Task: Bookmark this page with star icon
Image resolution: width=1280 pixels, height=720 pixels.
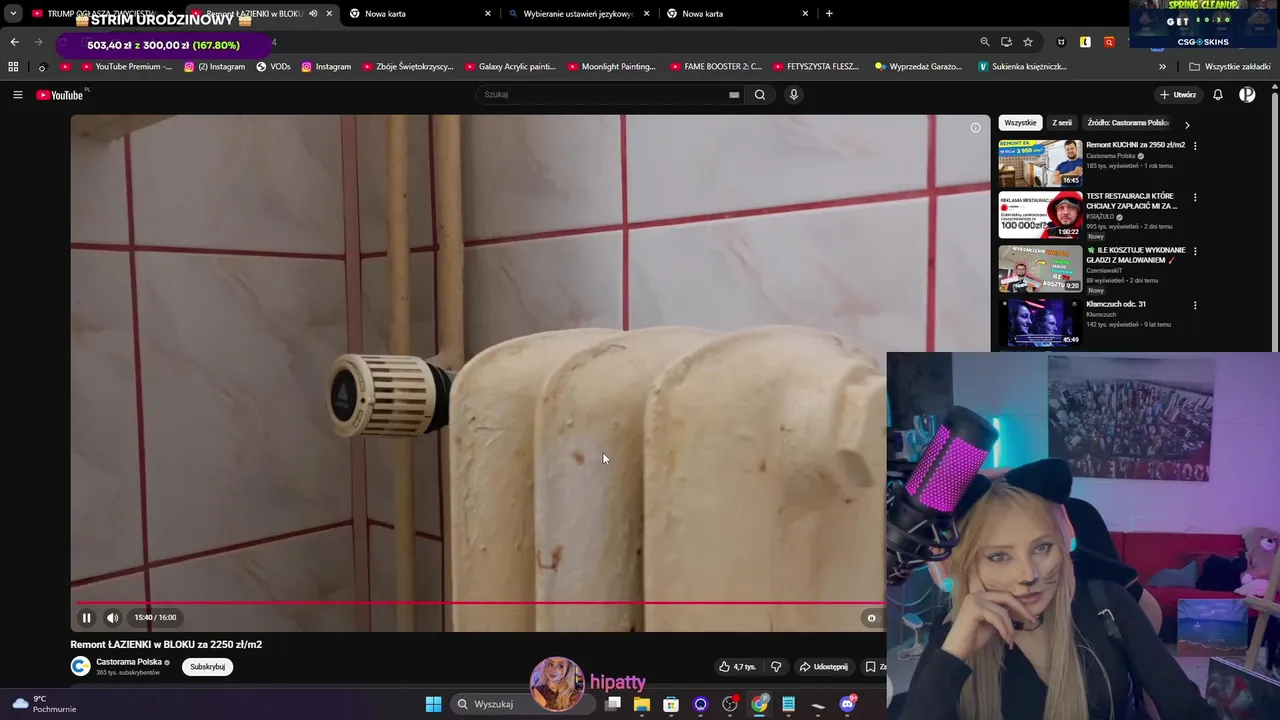Action: click(x=1027, y=42)
